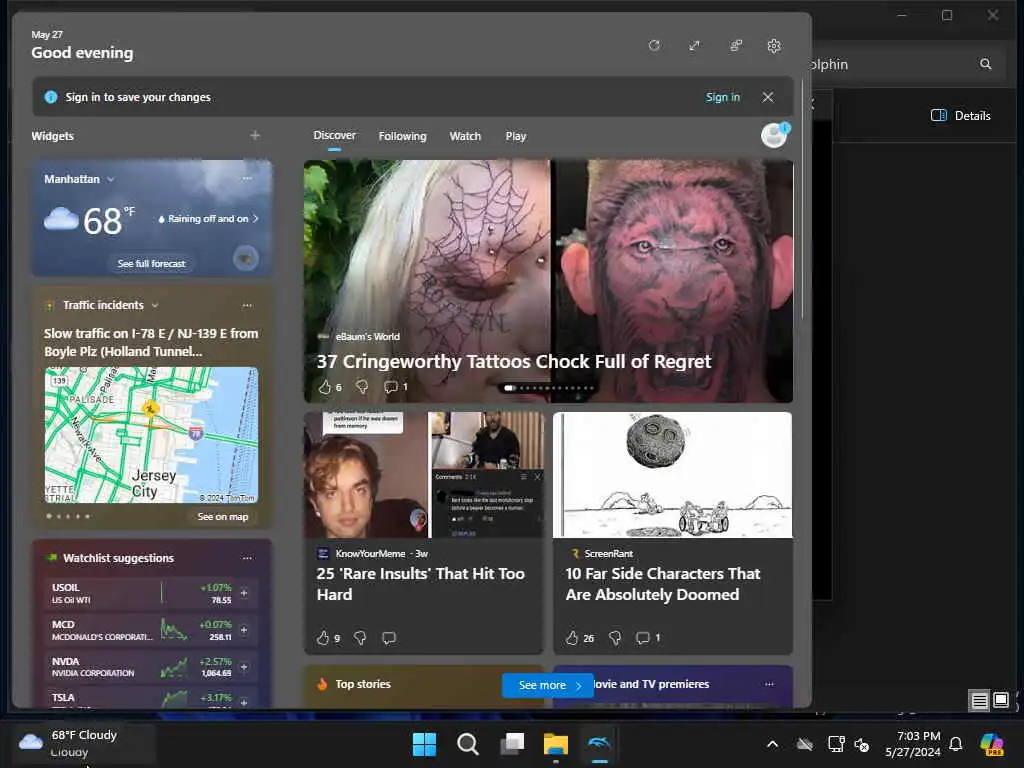Comment on the 25 Rare Insults story
The width and height of the screenshot is (1024, 768).
[x=389, y=638]
